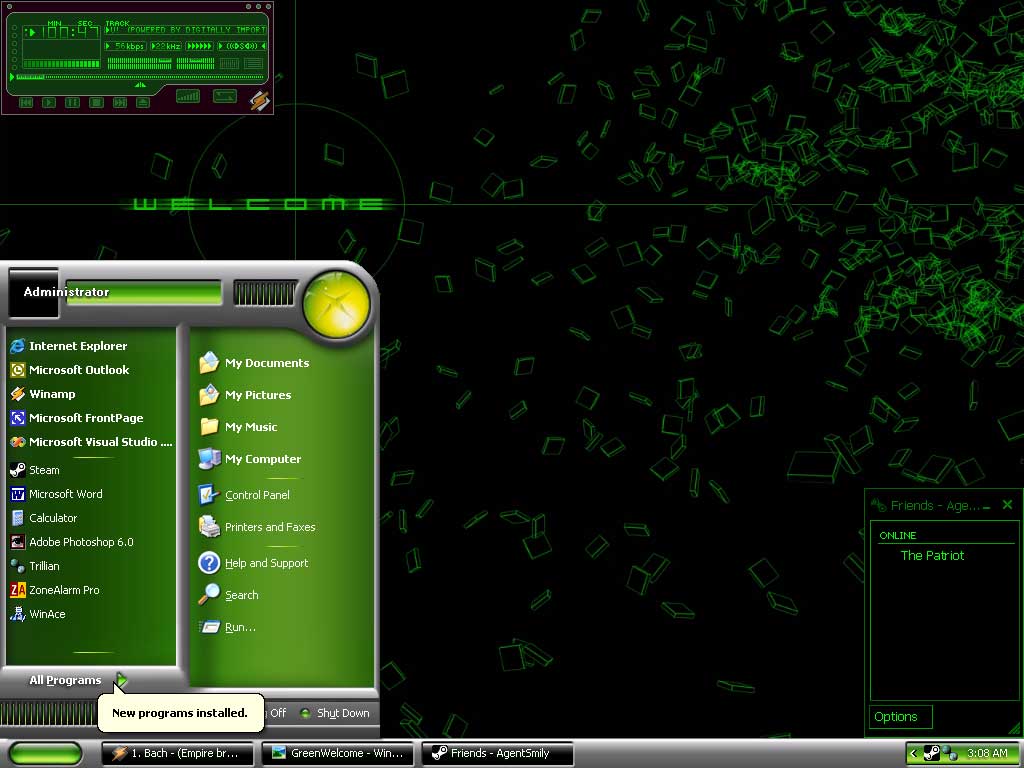Image resolution: width=1024 pixels, height=768 pixels.
Task: Click the Steam icon in system tray
Action: point(931,753)
